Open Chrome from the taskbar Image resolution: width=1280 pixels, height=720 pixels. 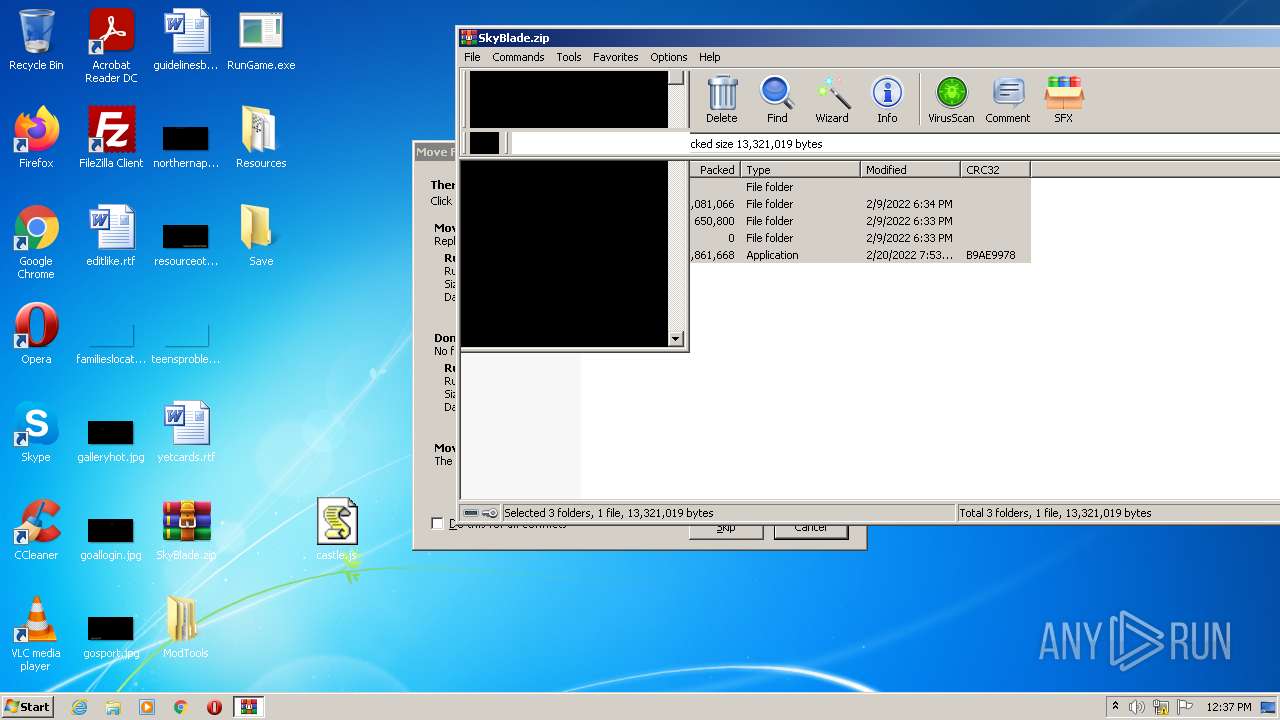click(181, 707)
